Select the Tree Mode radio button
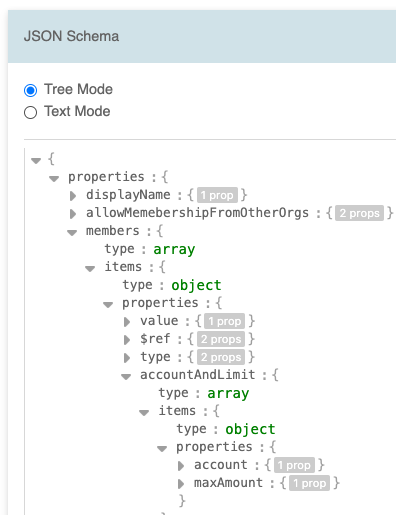 31,90
